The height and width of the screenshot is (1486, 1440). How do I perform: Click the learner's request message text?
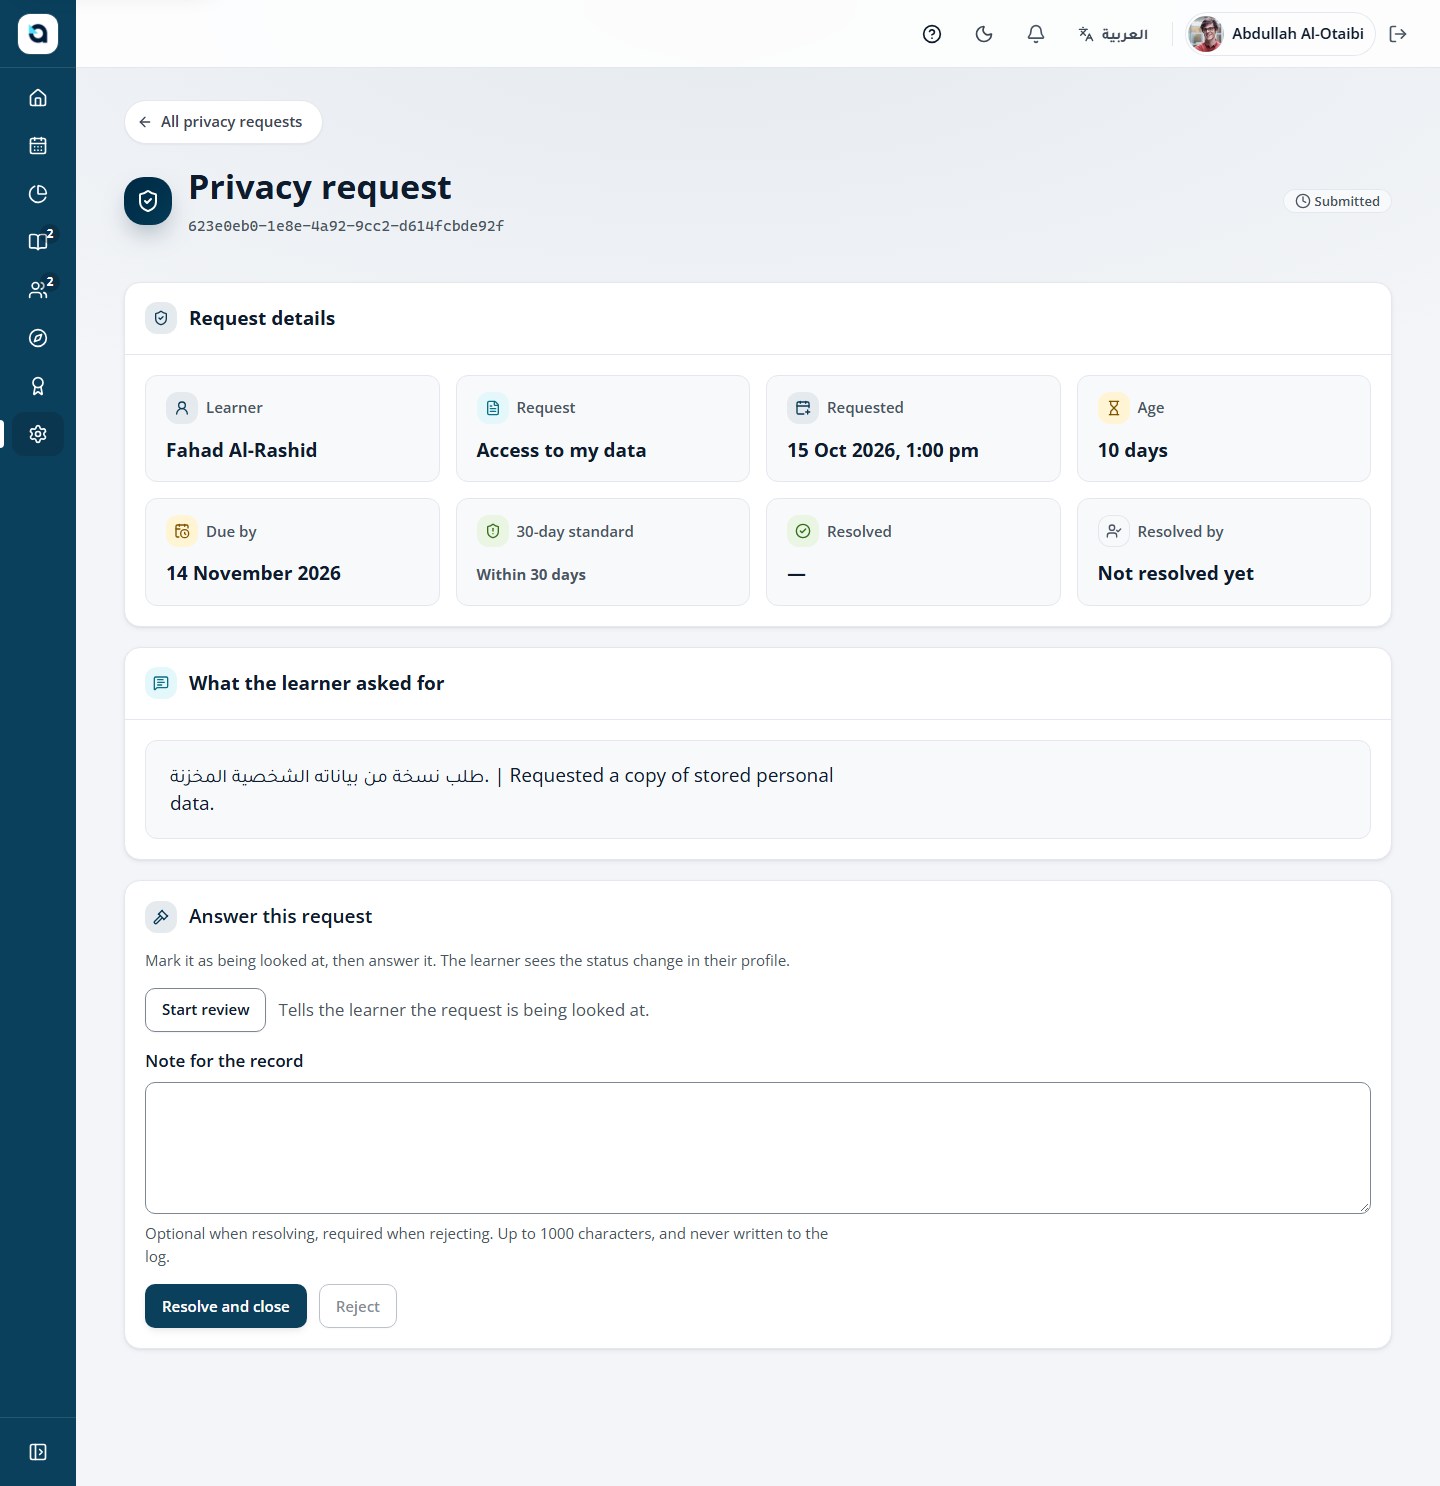point(502,789)
